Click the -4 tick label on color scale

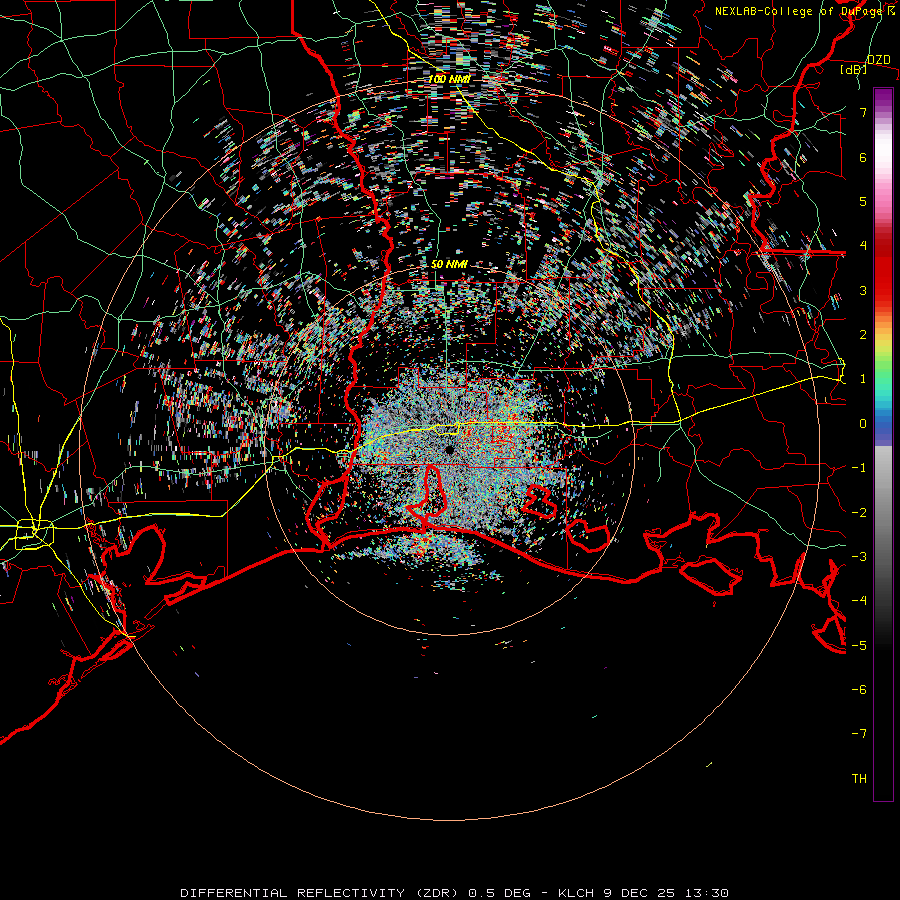coord(859,601)
